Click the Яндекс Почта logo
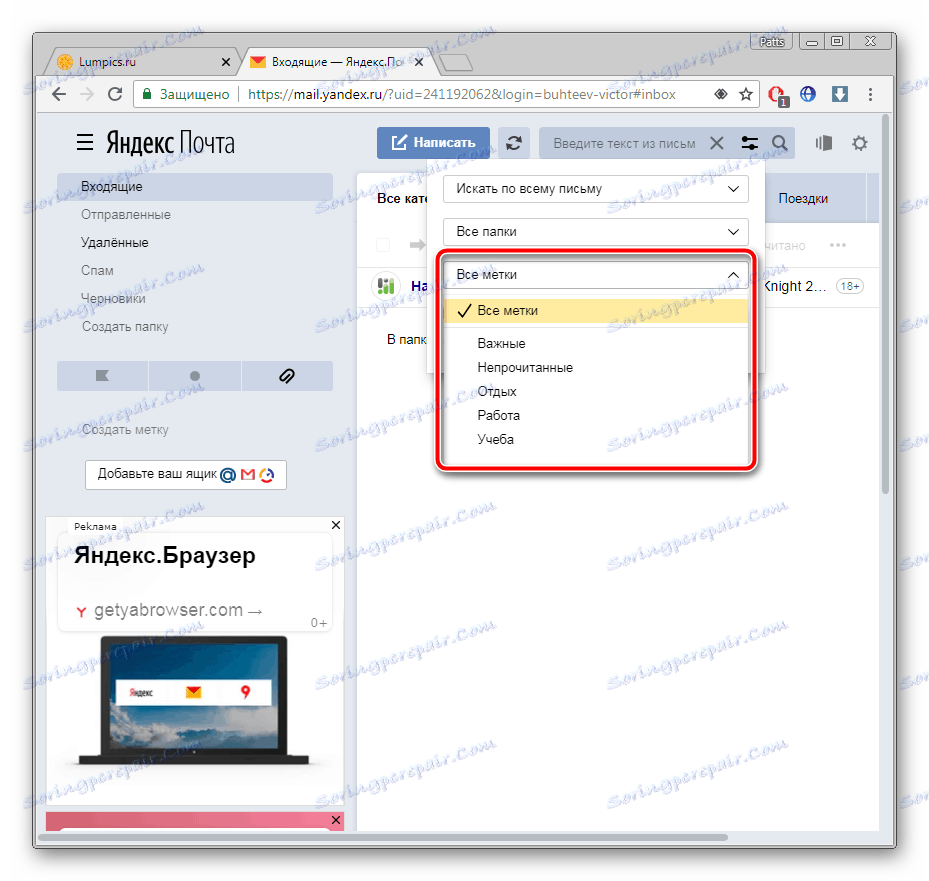This screenshot has height=881, width=929. pos(171,143)
